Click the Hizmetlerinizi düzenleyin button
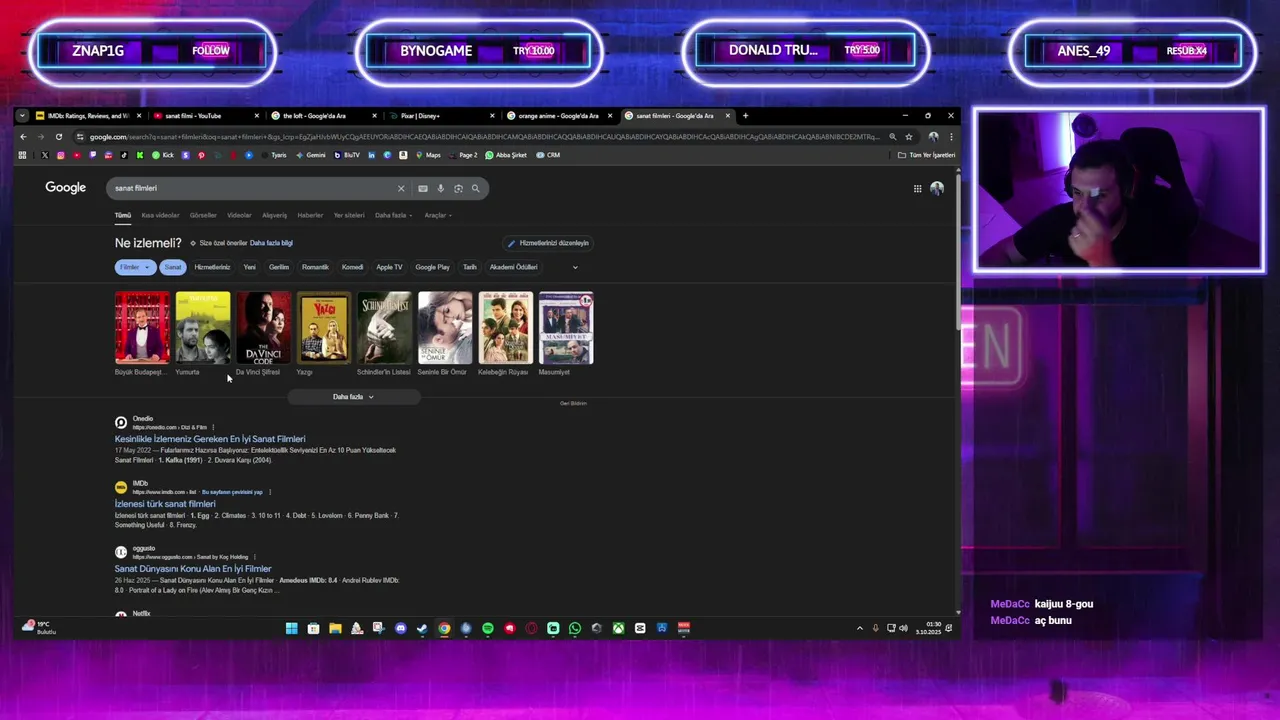Viewport: 1280px width, 720px height. click(548, 243)
